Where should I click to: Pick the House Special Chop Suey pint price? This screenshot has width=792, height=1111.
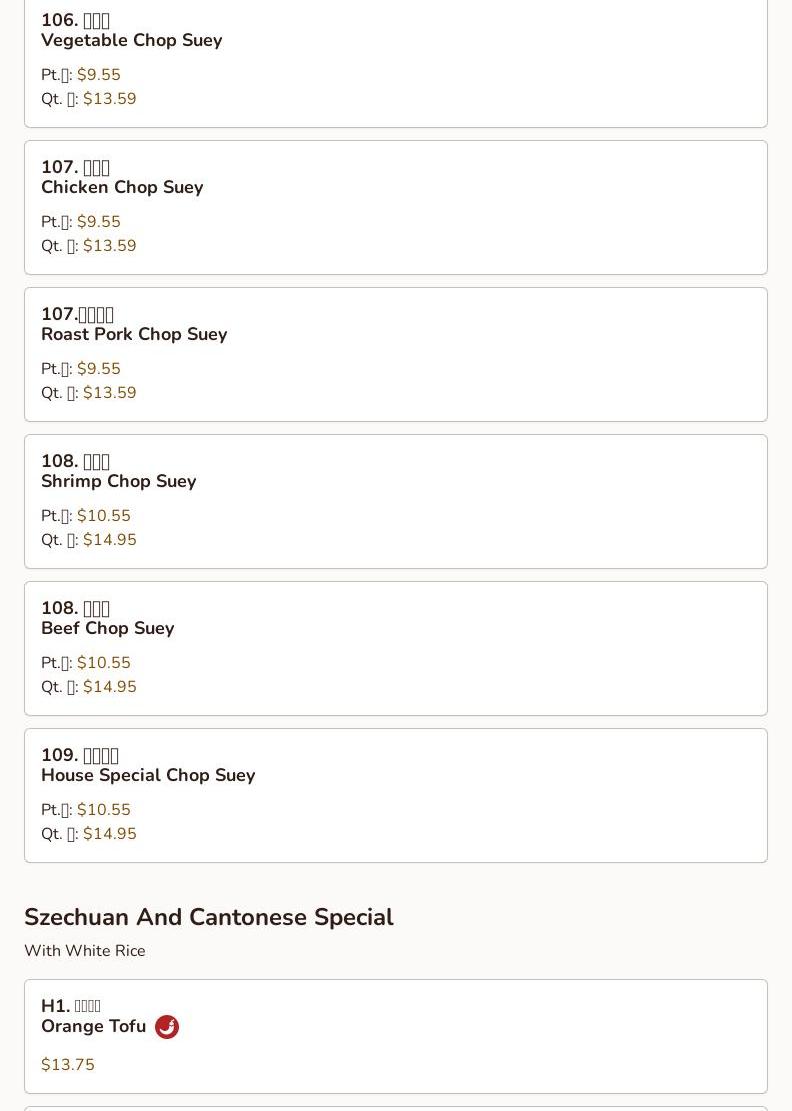pyautogui.click(x=104, y=809)
